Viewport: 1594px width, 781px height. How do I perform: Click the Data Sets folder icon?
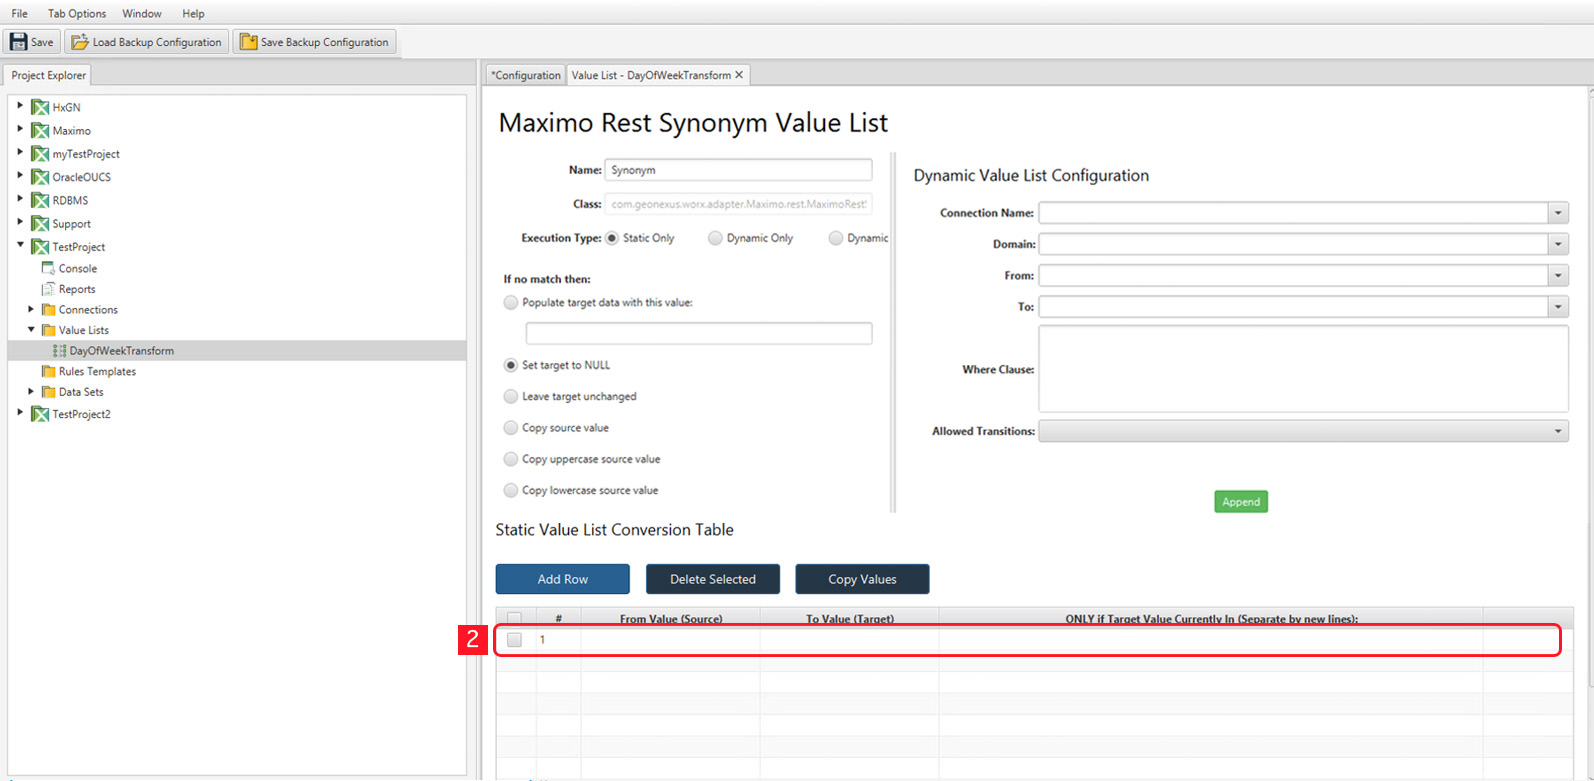[x=48, y=392]
